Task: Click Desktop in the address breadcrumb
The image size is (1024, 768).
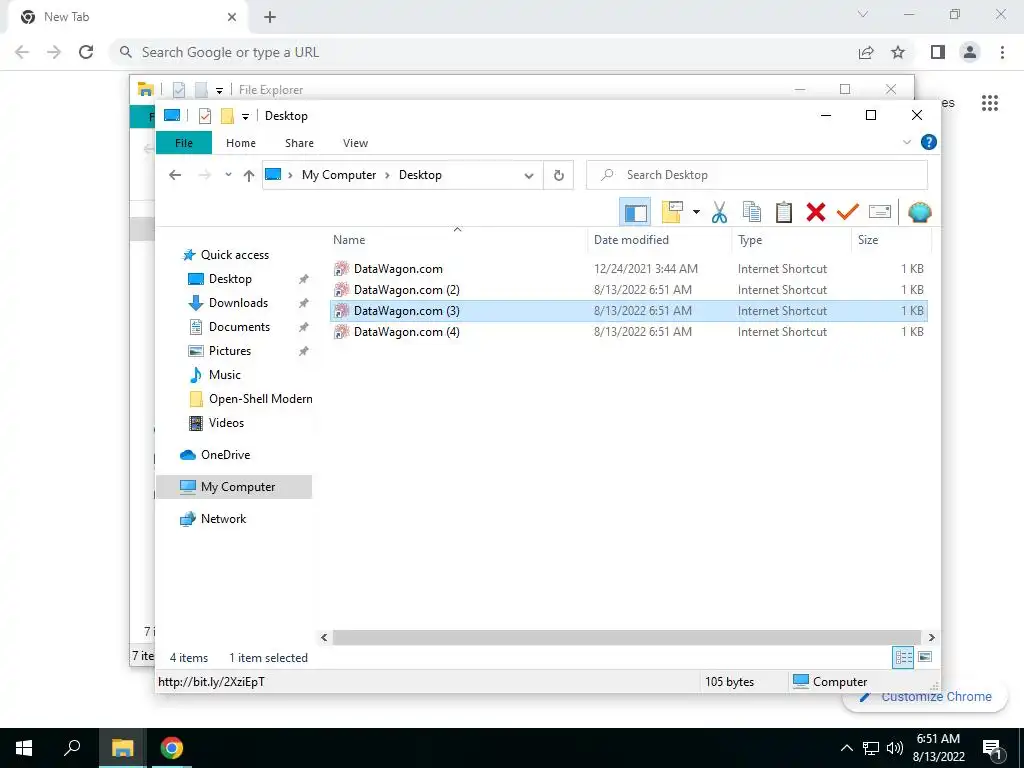Action: (x=420, y=175)
